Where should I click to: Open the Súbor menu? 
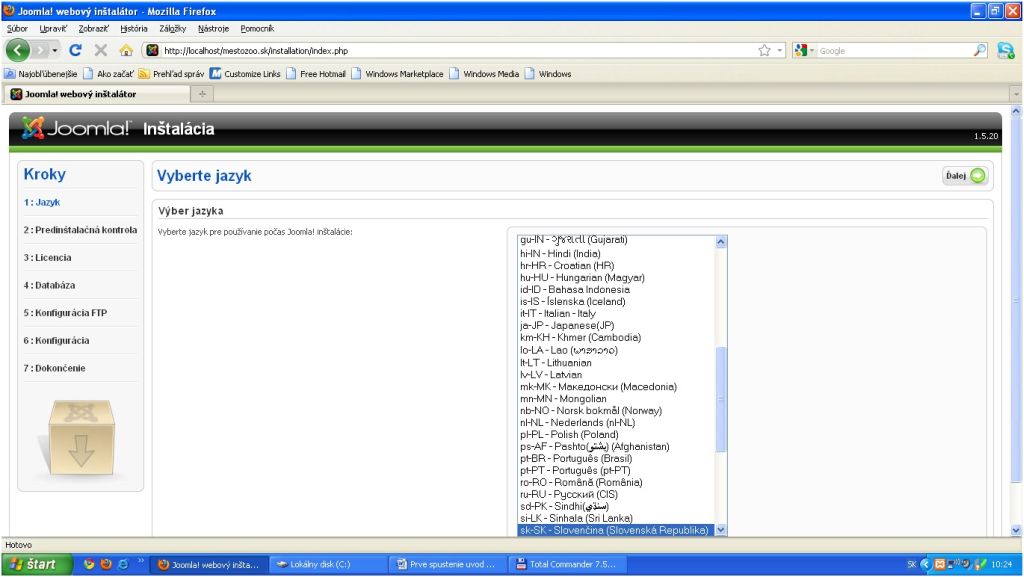coord(17,29)
